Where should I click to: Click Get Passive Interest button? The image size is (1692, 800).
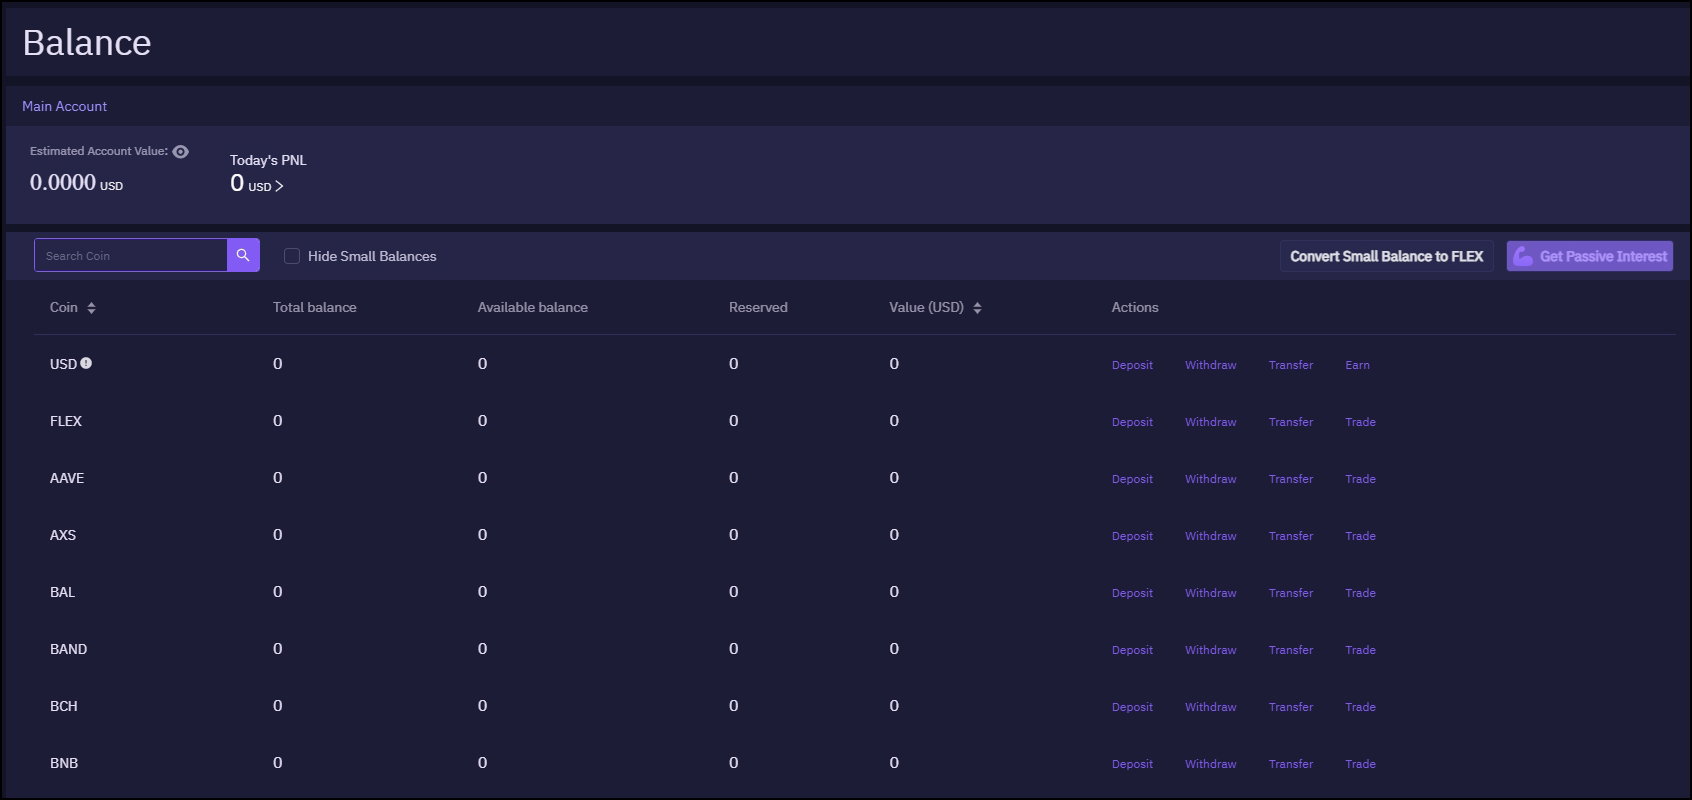pos(1590,256)
